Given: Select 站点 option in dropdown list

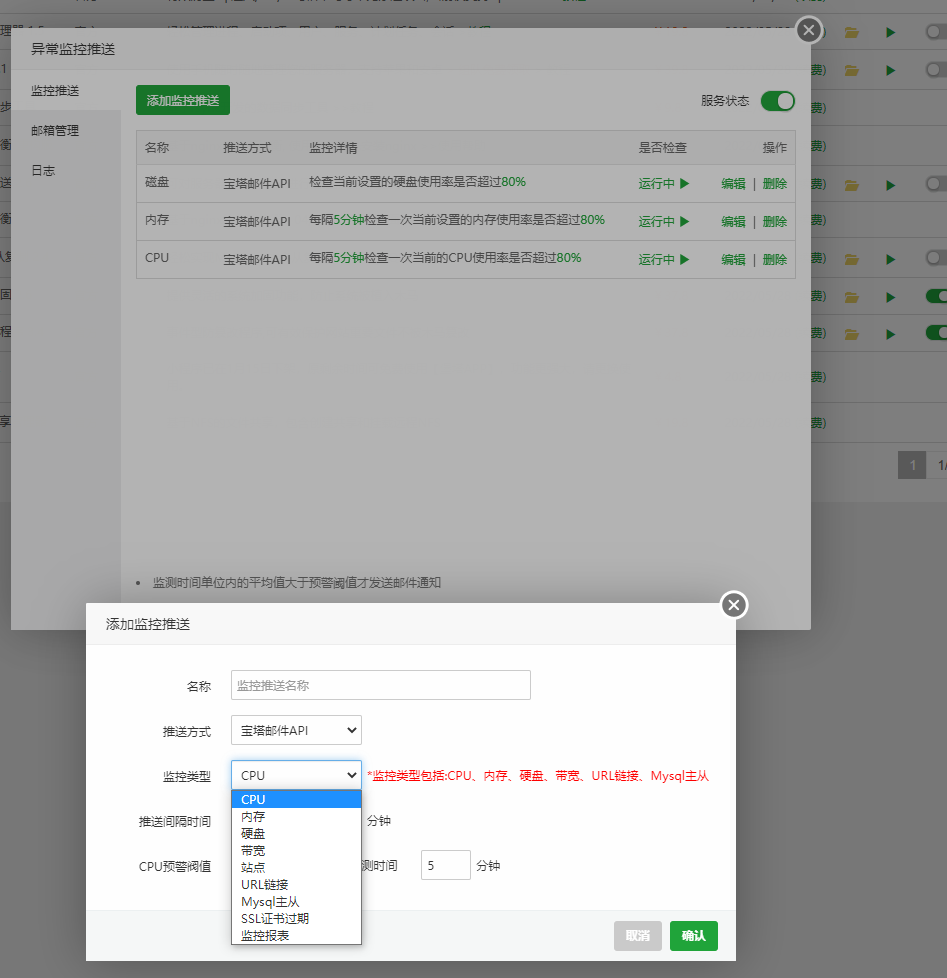Looking at the screenshot, I should click(296, 867).
